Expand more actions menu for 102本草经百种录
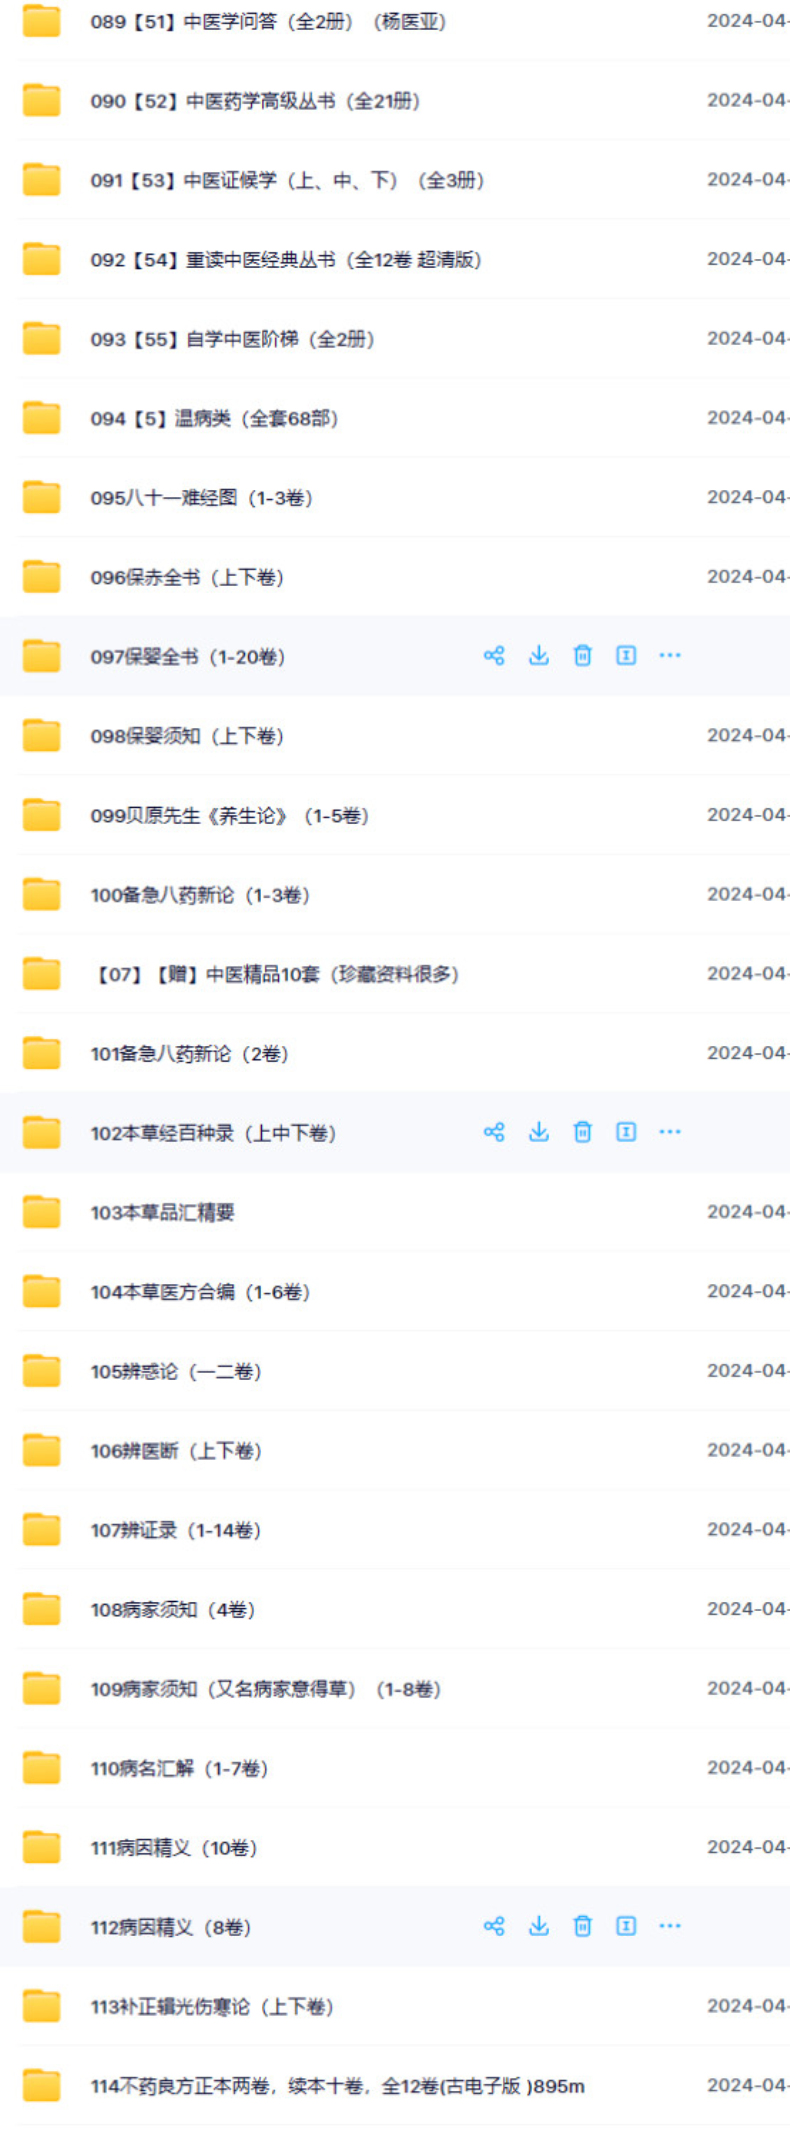The height and width of the screenshot is (2137, 790). pyautogui.click(x=670, y=1132)
